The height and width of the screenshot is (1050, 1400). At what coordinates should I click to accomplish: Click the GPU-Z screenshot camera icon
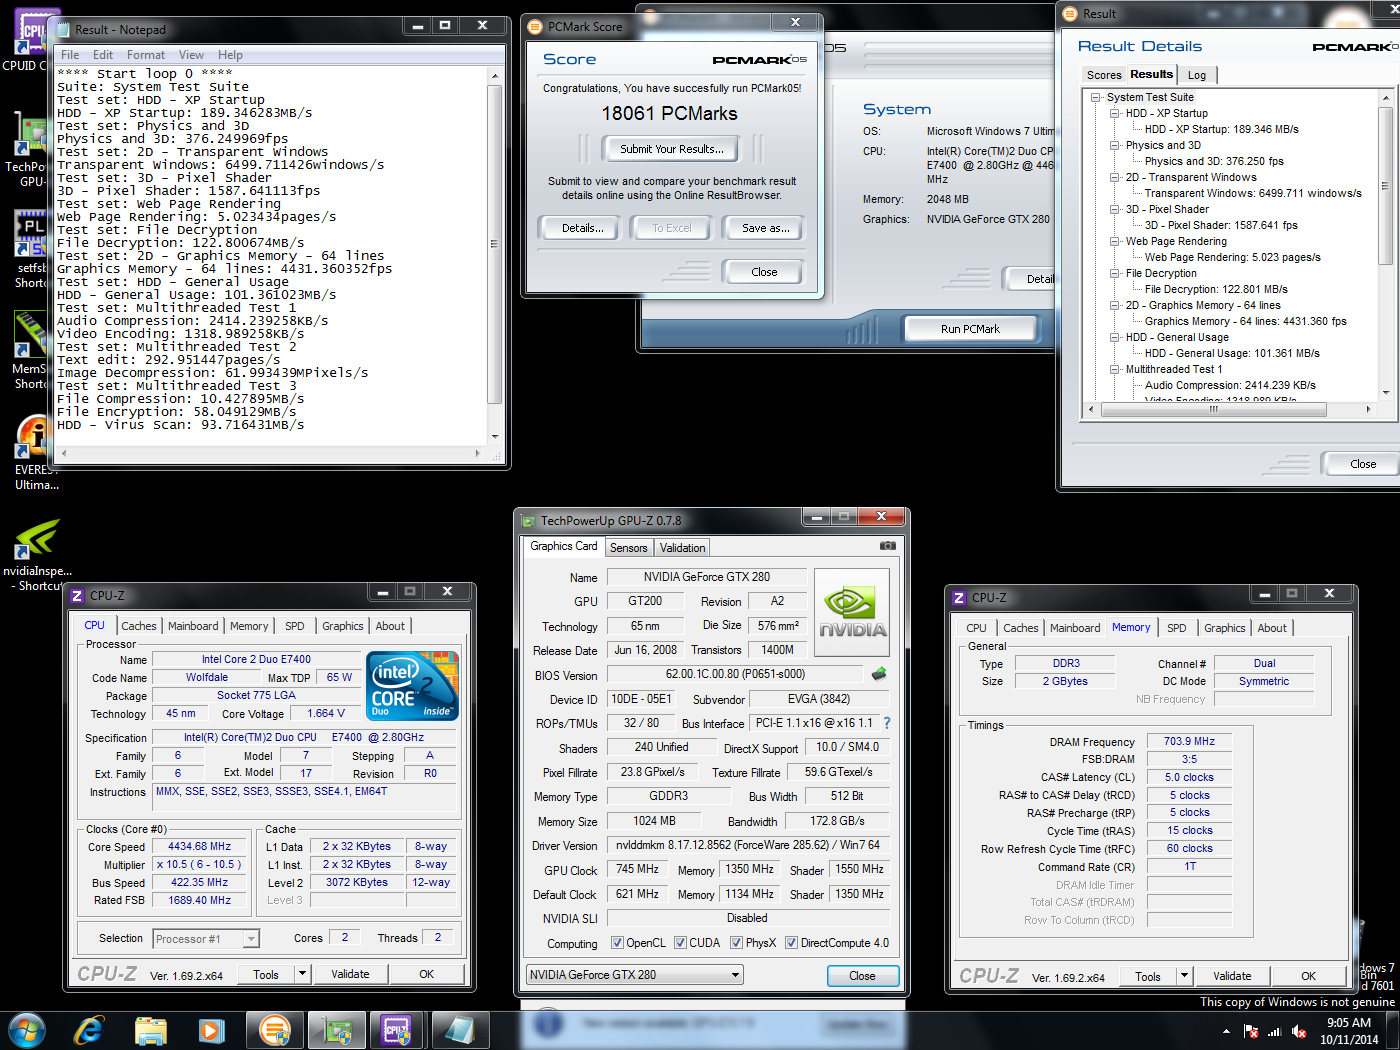click(887, 546)
